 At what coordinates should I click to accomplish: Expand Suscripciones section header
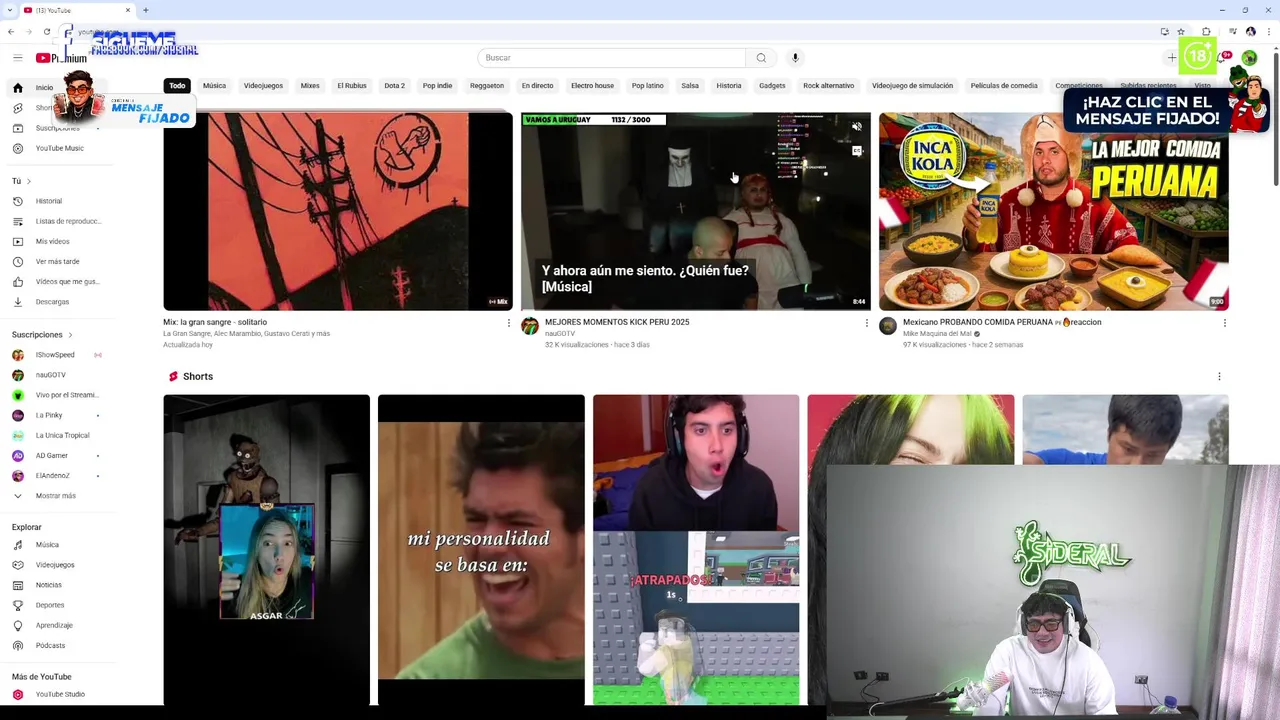pyautogui.click(x=42, y=335)
